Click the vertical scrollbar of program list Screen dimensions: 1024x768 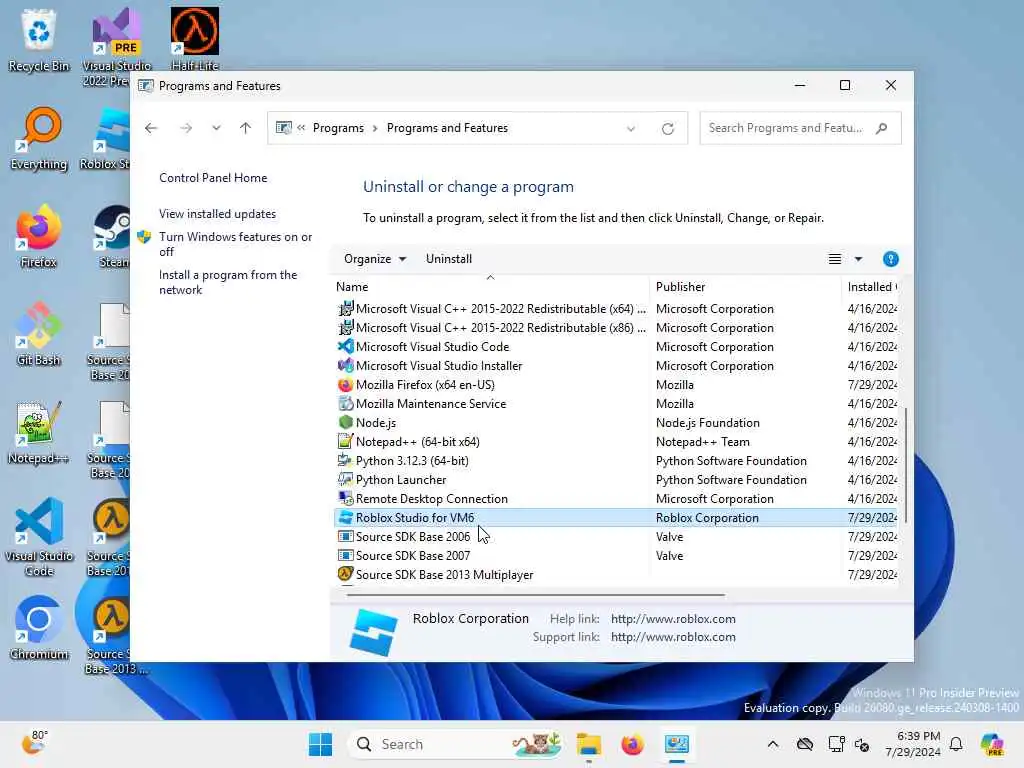pyautogui.click(x=905, y=465)
